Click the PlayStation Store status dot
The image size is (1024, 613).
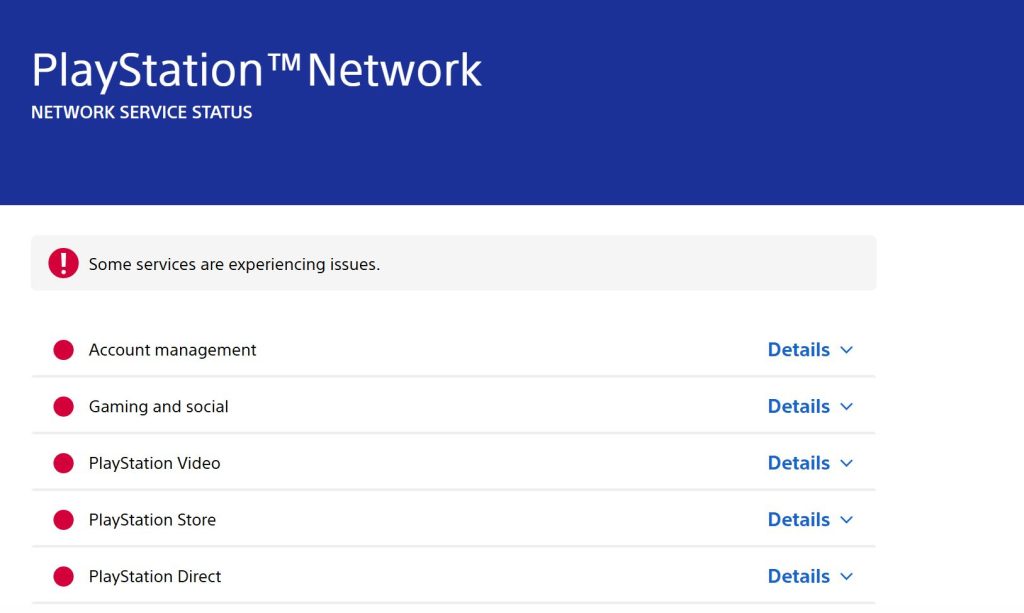click(x=63, y=519)
